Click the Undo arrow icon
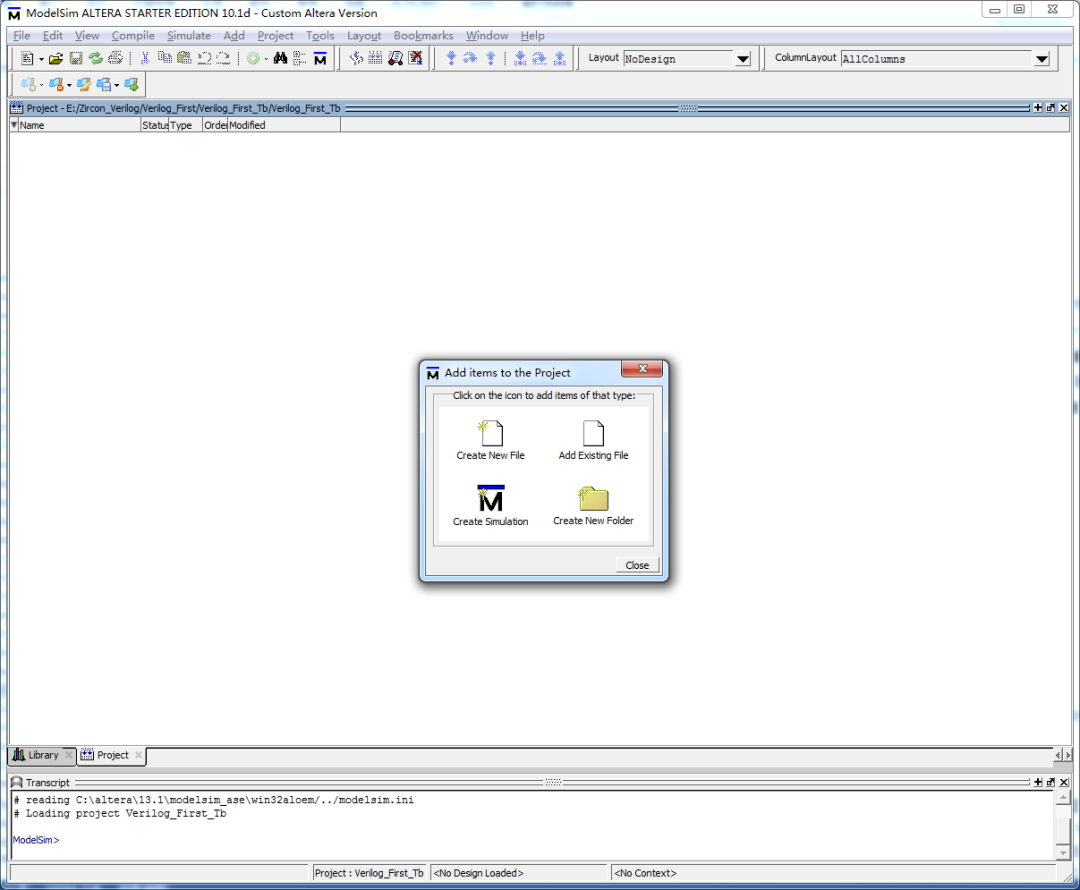Screen dimensions: 1080x890 click(x=204, y=59)
